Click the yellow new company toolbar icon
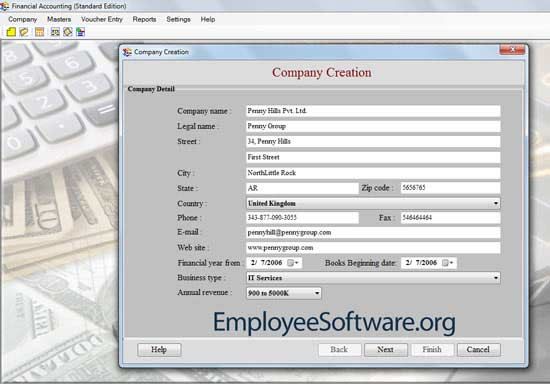 click(x=11, y=32)
